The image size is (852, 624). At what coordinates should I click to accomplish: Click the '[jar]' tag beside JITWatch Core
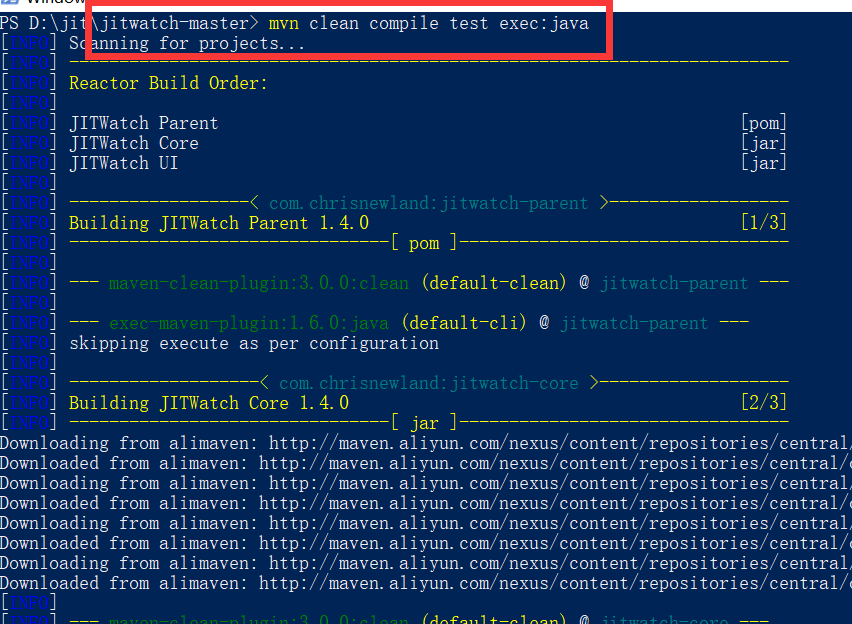tap(764, 143)
